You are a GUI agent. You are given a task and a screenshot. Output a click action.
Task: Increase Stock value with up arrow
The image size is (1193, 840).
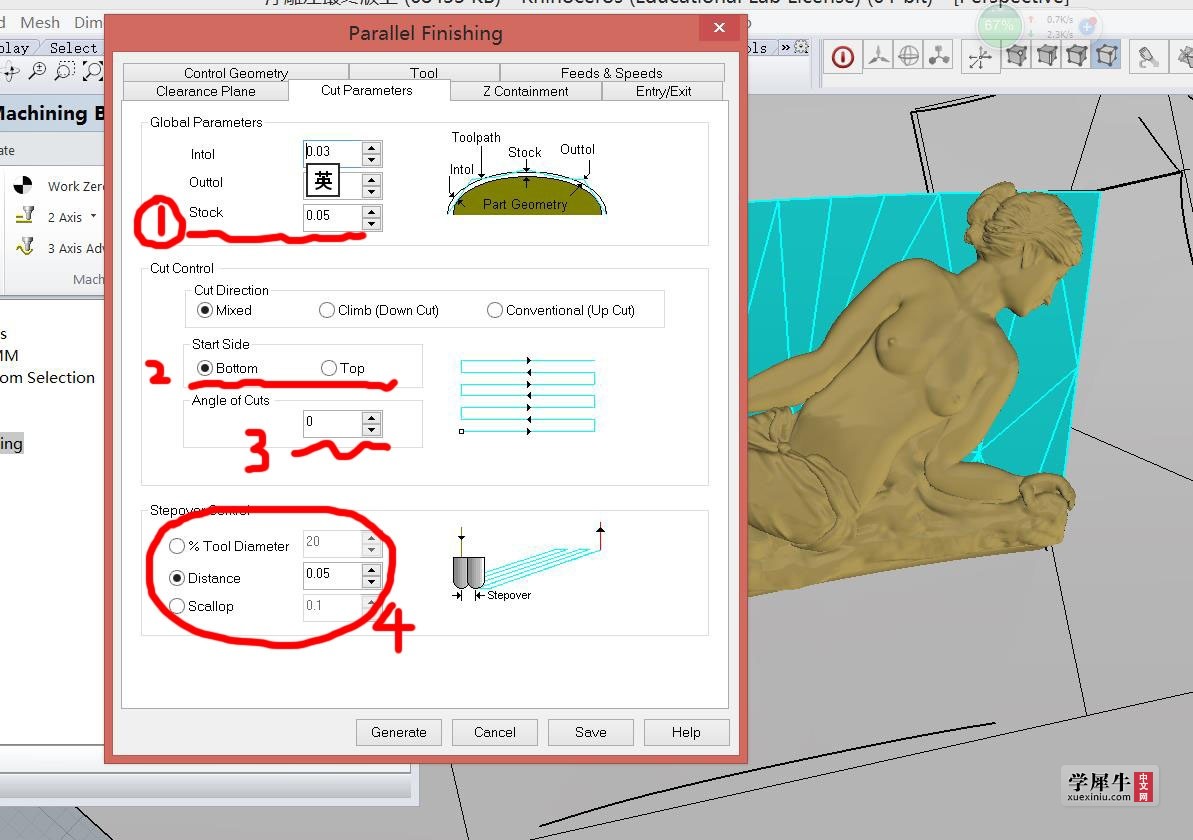[x=371, y=211]
